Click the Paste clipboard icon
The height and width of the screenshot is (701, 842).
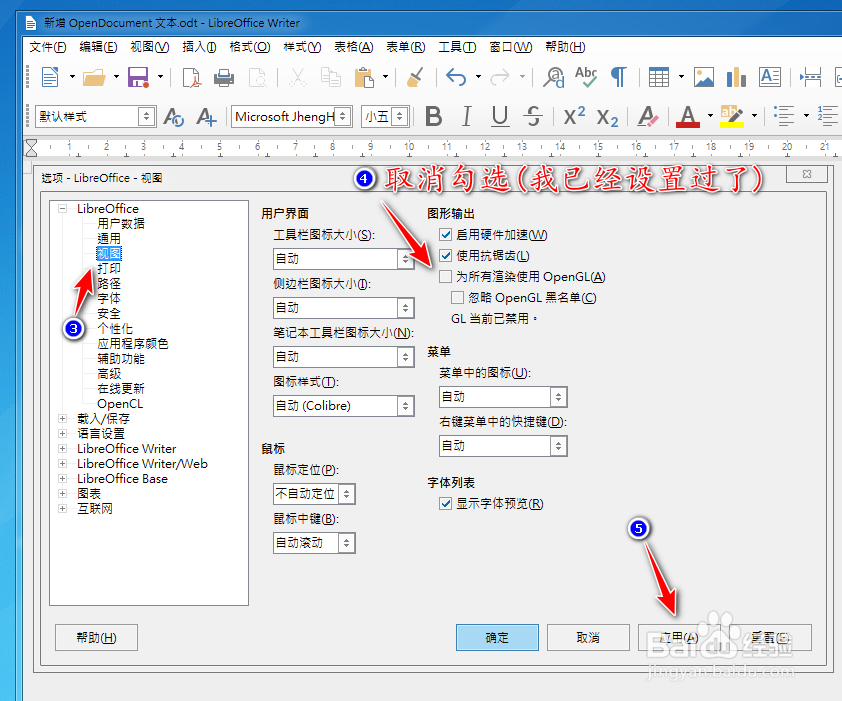pos(365,77)
